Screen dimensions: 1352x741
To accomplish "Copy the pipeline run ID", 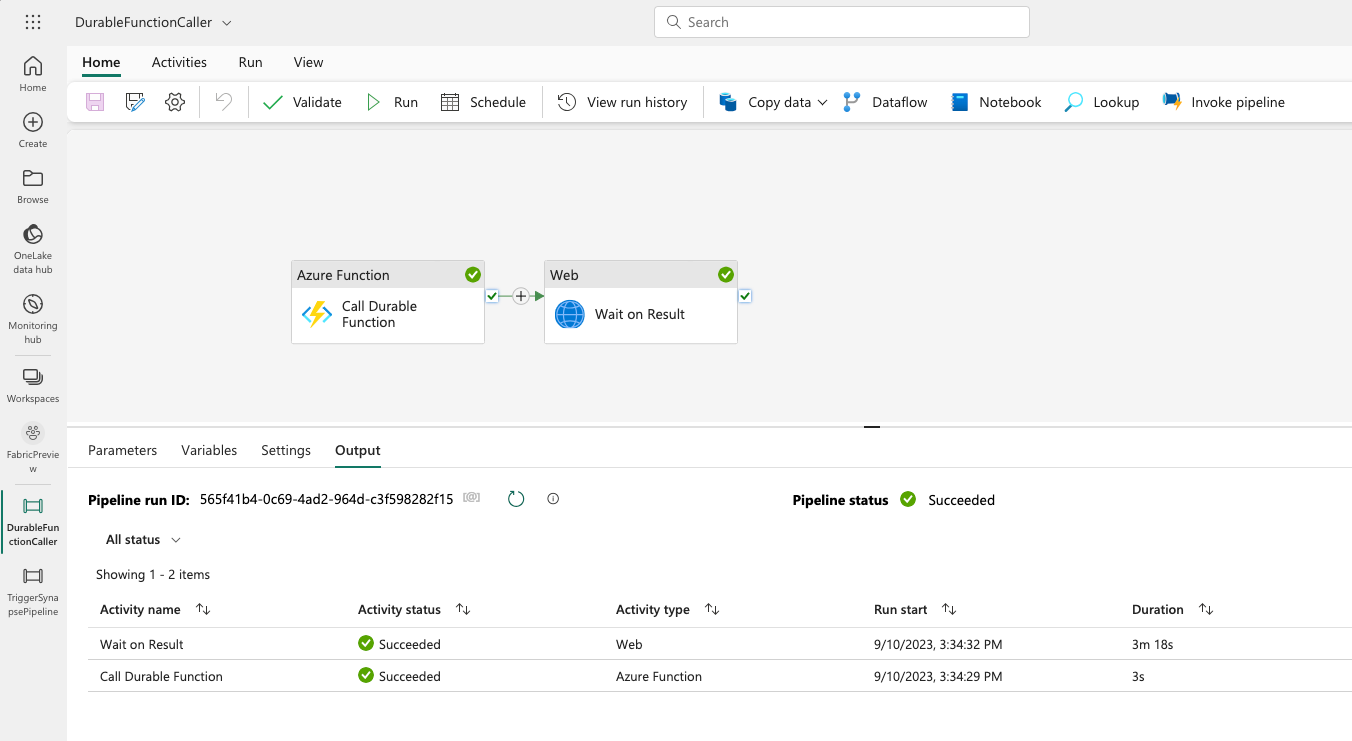I will pyautogui.click(x=472, y=498).
